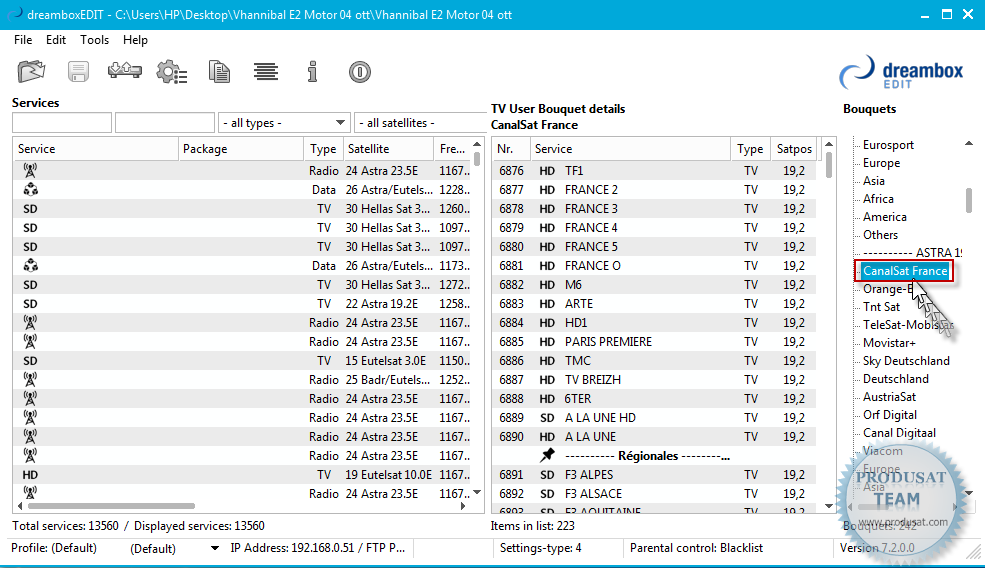Click data icon of 1228 frequency row

(x=30, y=190)
